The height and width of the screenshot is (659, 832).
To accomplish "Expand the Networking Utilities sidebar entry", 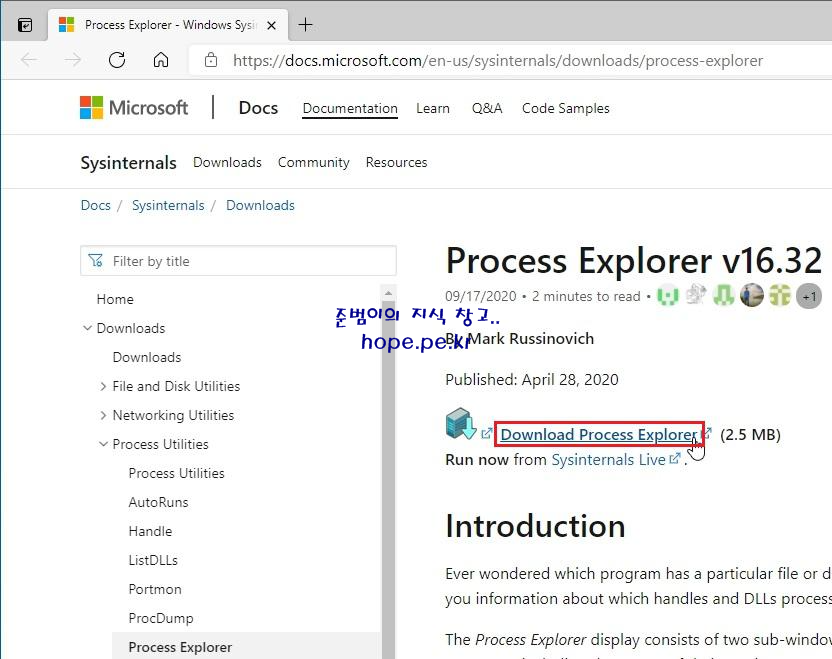I will tap(104, 415).
